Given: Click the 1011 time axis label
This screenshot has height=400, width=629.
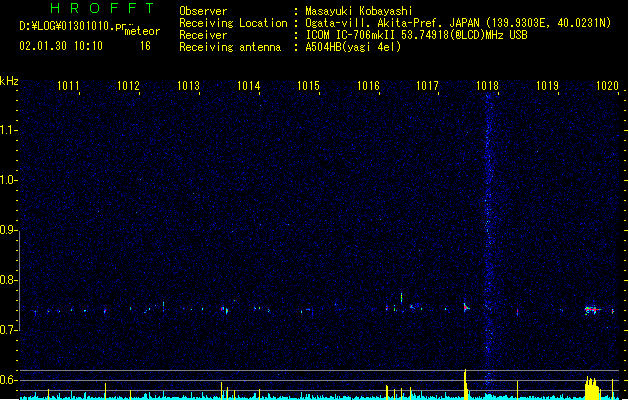Looking at the screenshot, I should click(68, 86).
